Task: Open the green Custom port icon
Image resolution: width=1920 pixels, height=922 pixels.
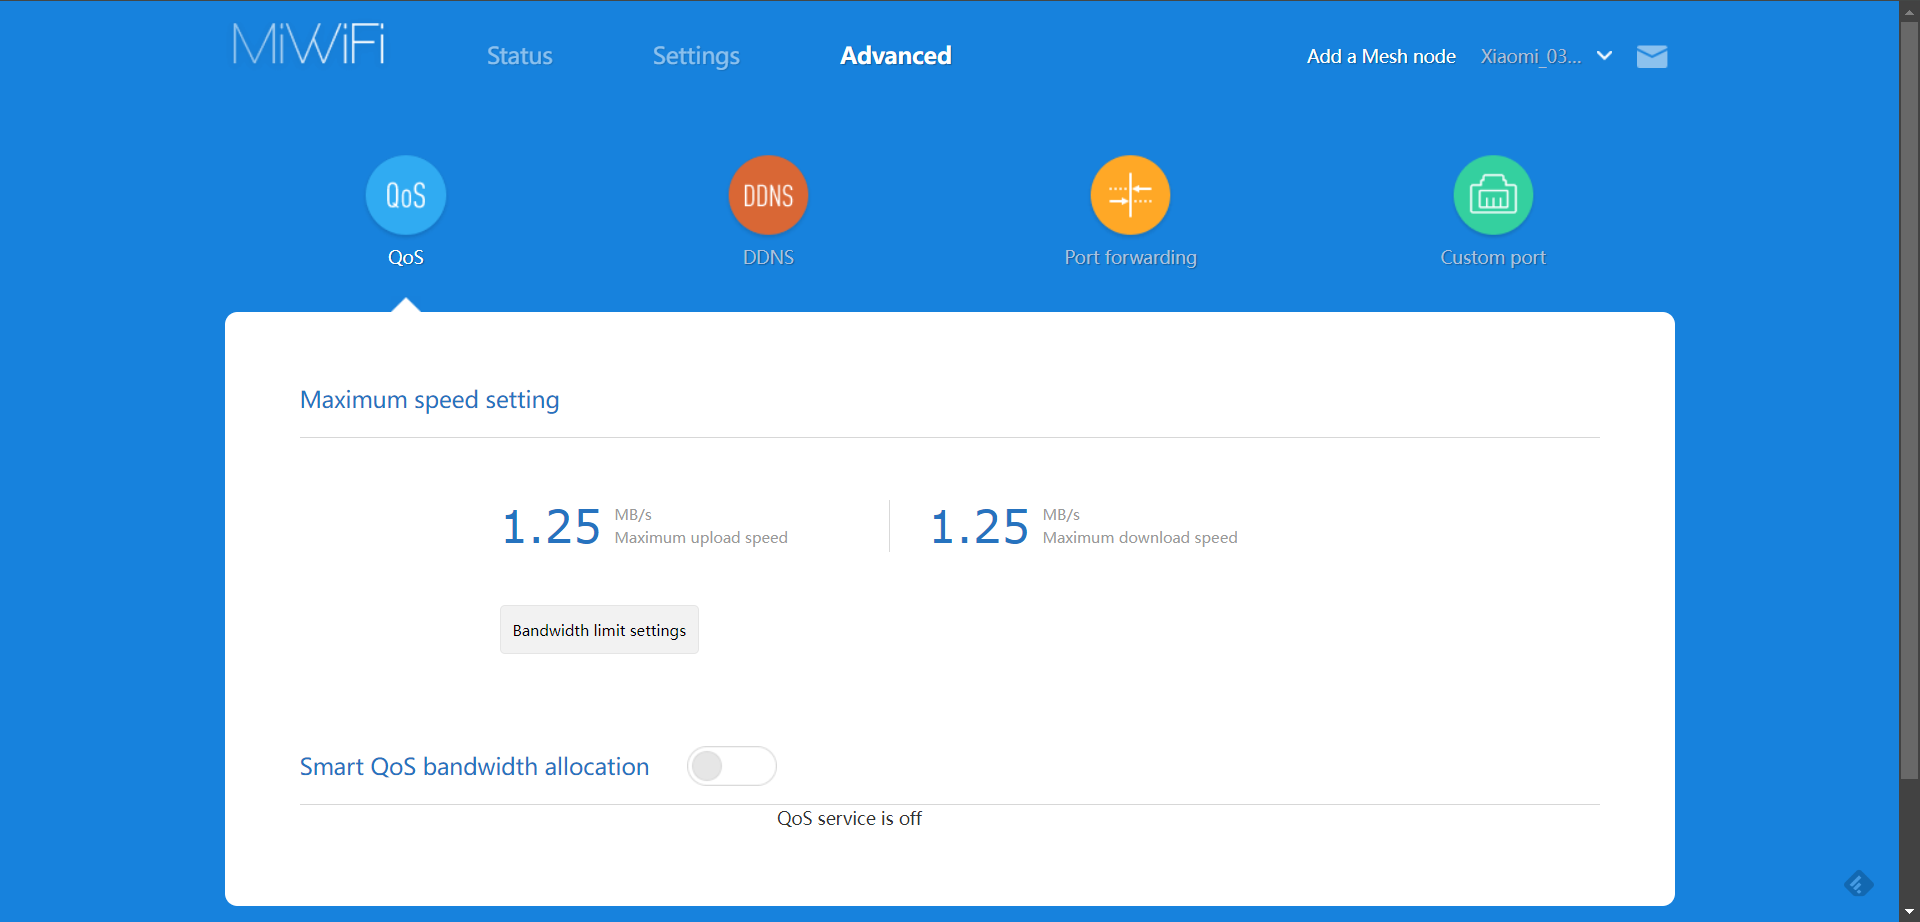Action: click(x=1492, y=195)
